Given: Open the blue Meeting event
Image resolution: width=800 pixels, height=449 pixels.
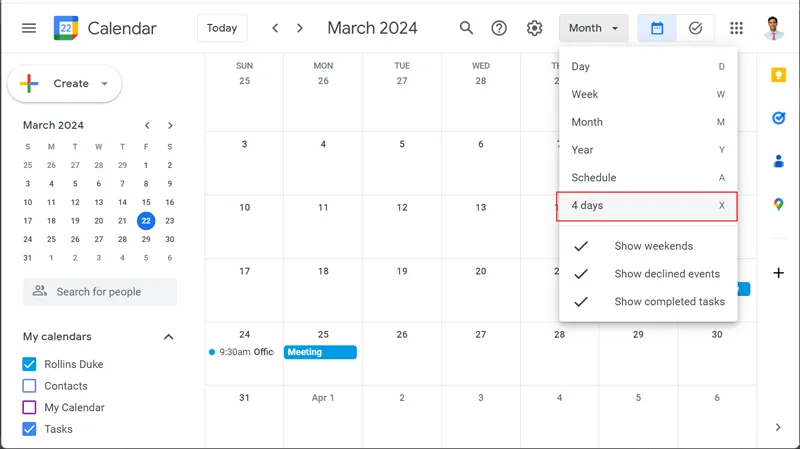Looking at the screenshot, I should point(320,352).
